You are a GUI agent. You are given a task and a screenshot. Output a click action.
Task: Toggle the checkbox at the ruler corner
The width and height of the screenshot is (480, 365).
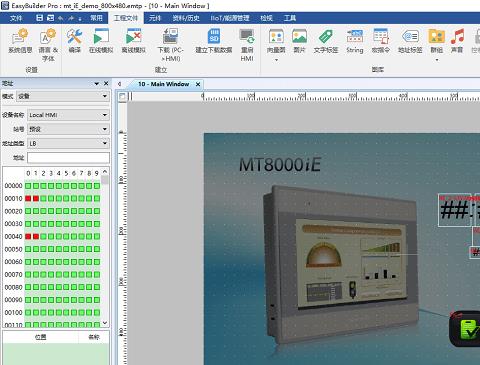122,96
